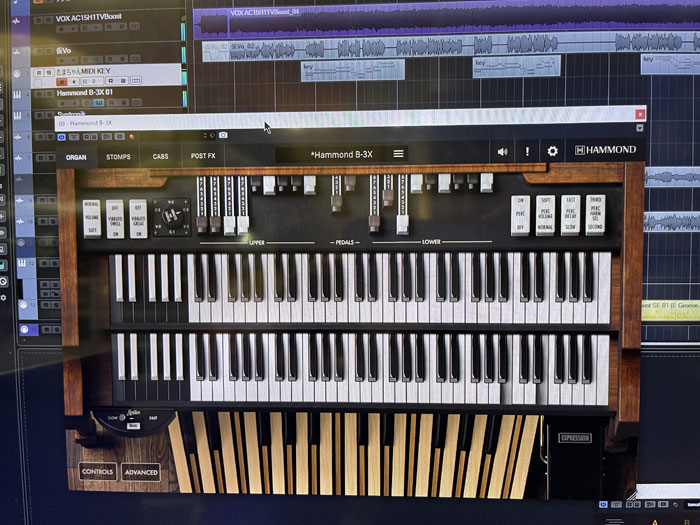Image resolution: width=700 pixels, height=525 pixels.
Task: Click the first pedal drawbar
Action: point(336,203)
